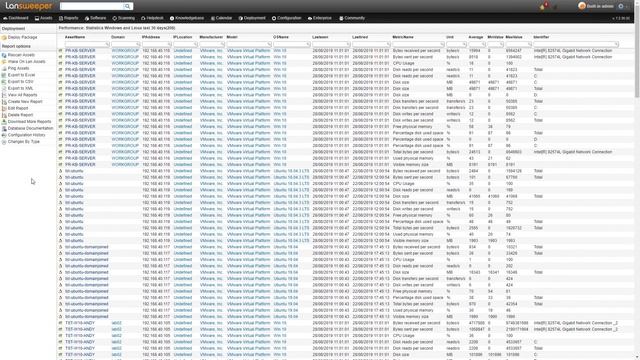Click the Linux icon of the first tst-ubuntu-domainjoined row
The image size is (640, 360).
click(x=61, y=247)
